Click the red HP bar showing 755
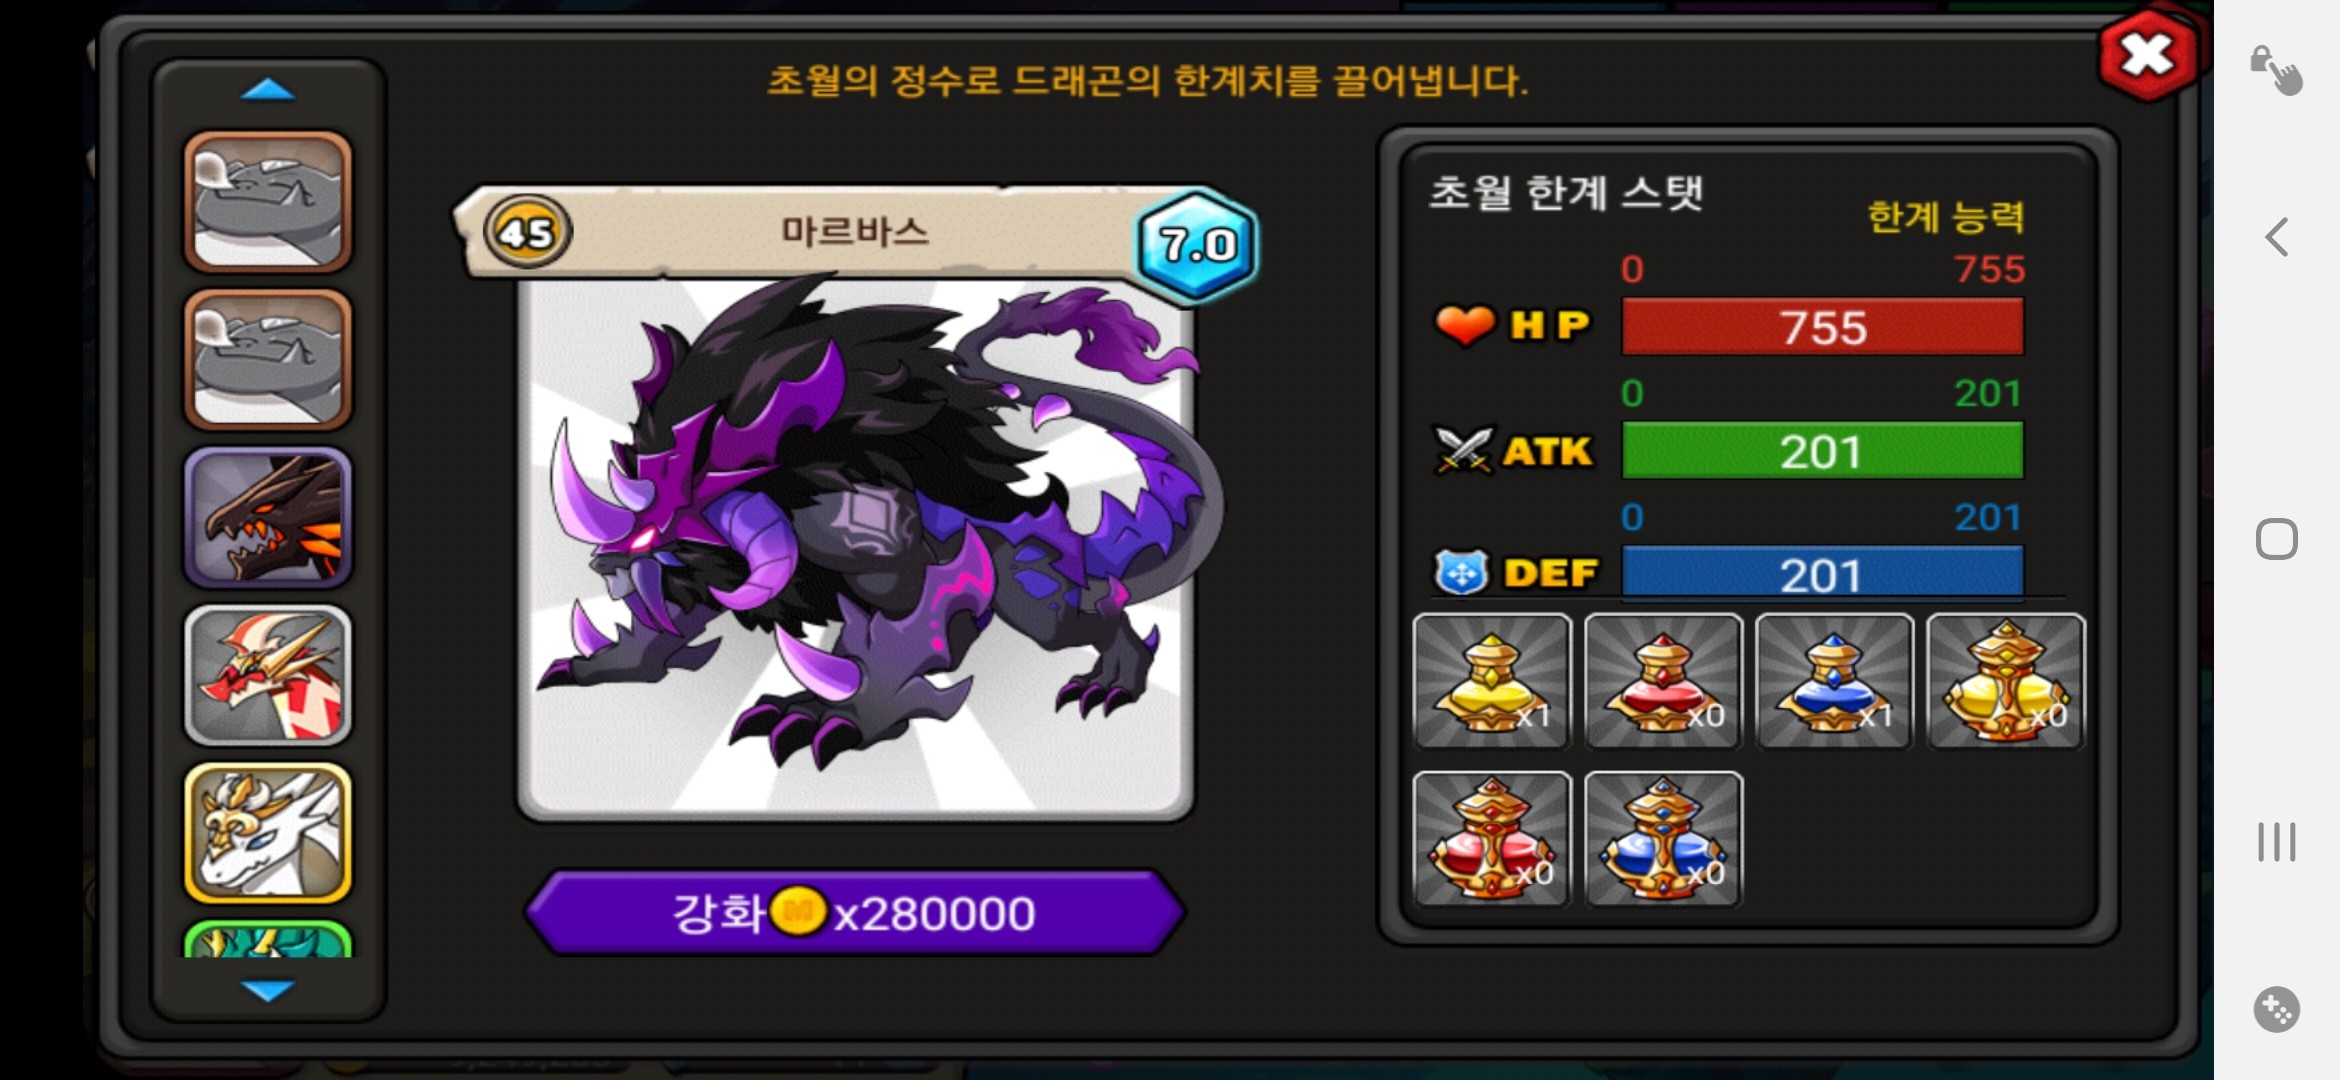The width and height of the screenshot is (2340, 1080). click(x=1822, y=327)
